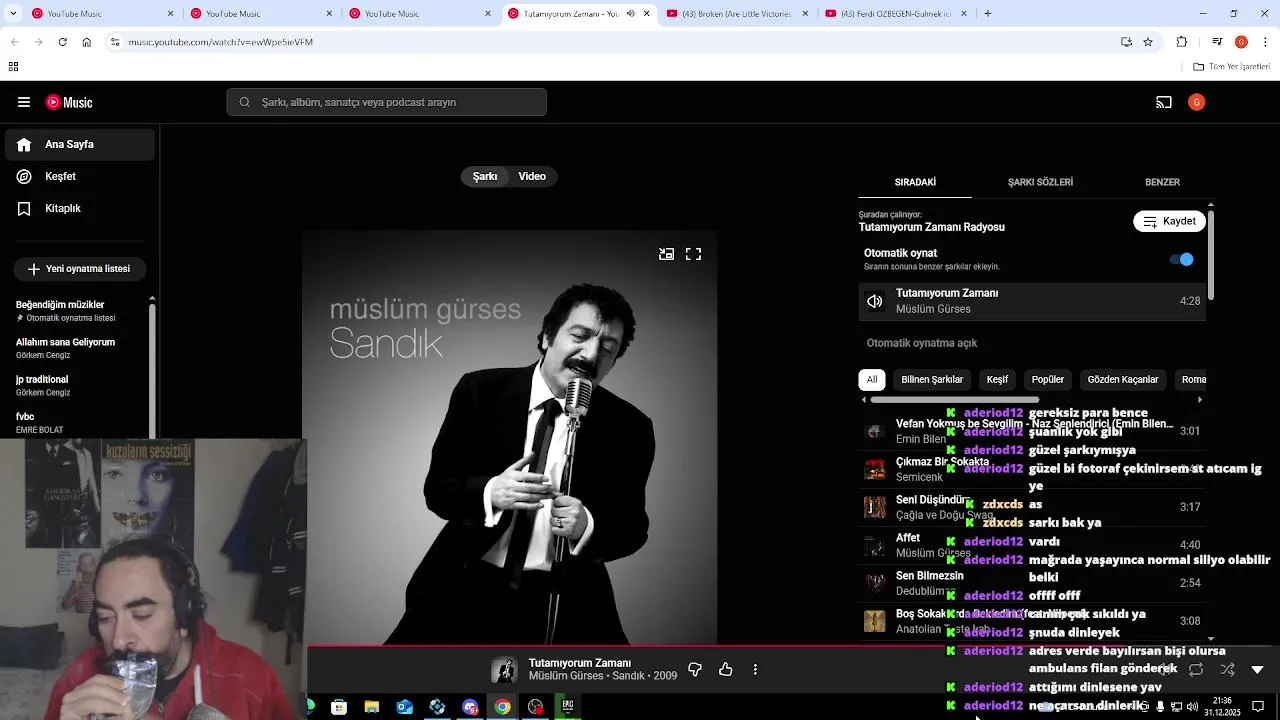Viewport: 1280px width, 720px height.
Task: Select the Keşif filter chip
Action: (997, 380)
